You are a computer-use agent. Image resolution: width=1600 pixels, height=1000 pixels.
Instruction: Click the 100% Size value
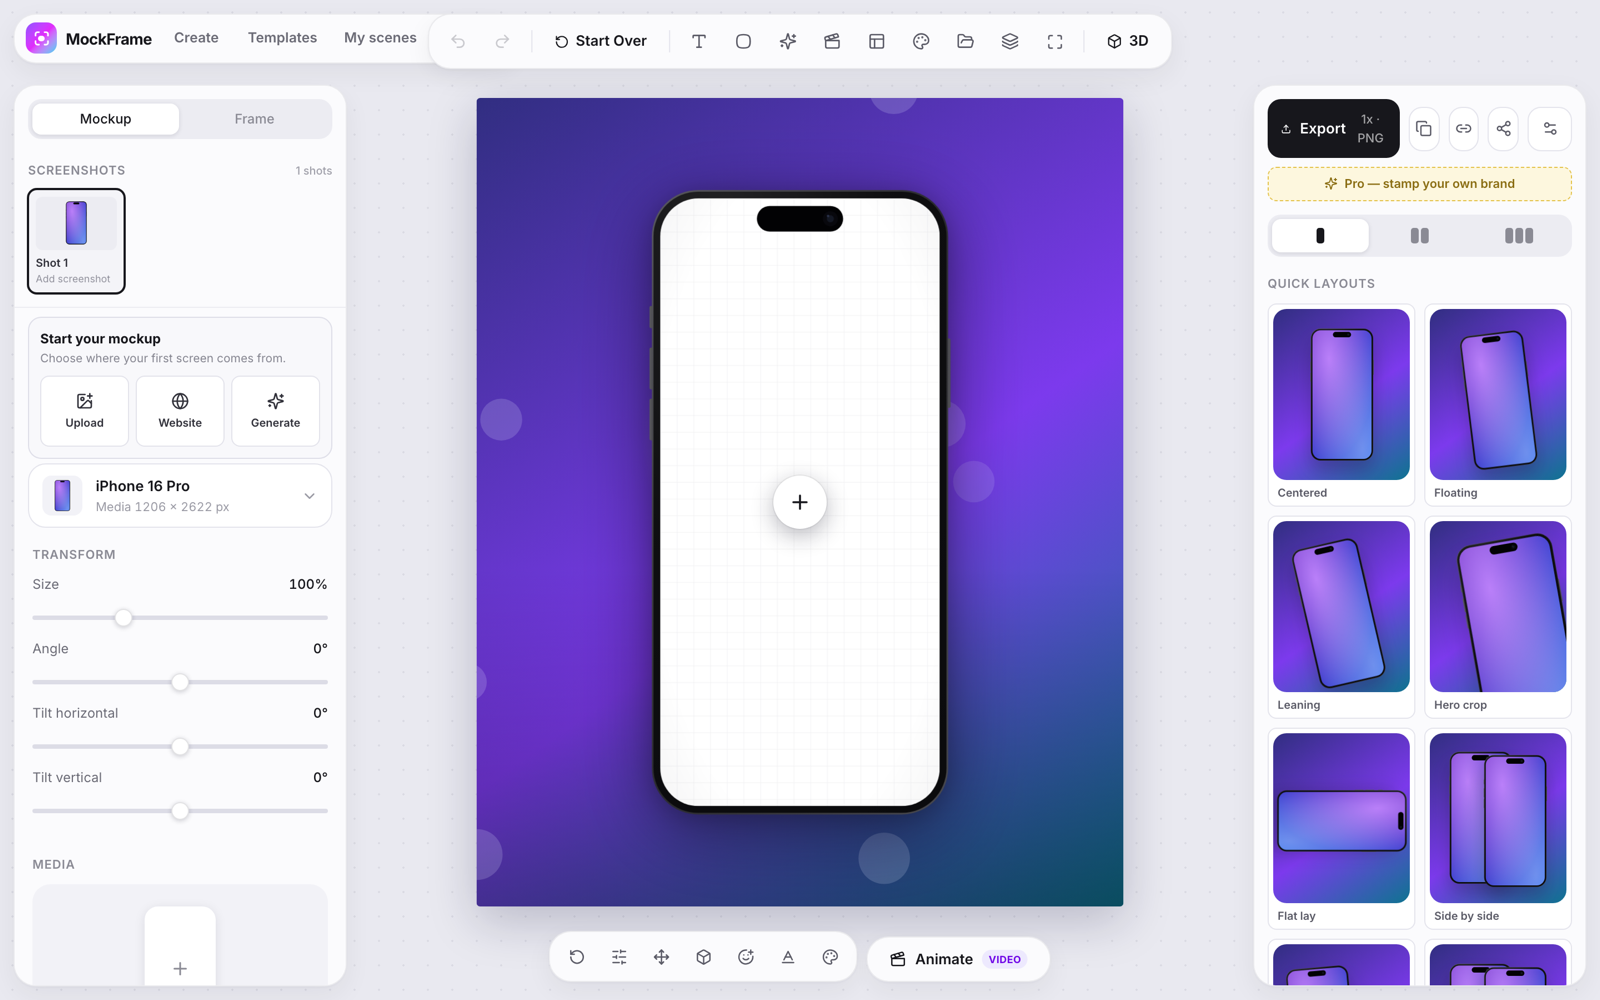(x=308, y=584)
